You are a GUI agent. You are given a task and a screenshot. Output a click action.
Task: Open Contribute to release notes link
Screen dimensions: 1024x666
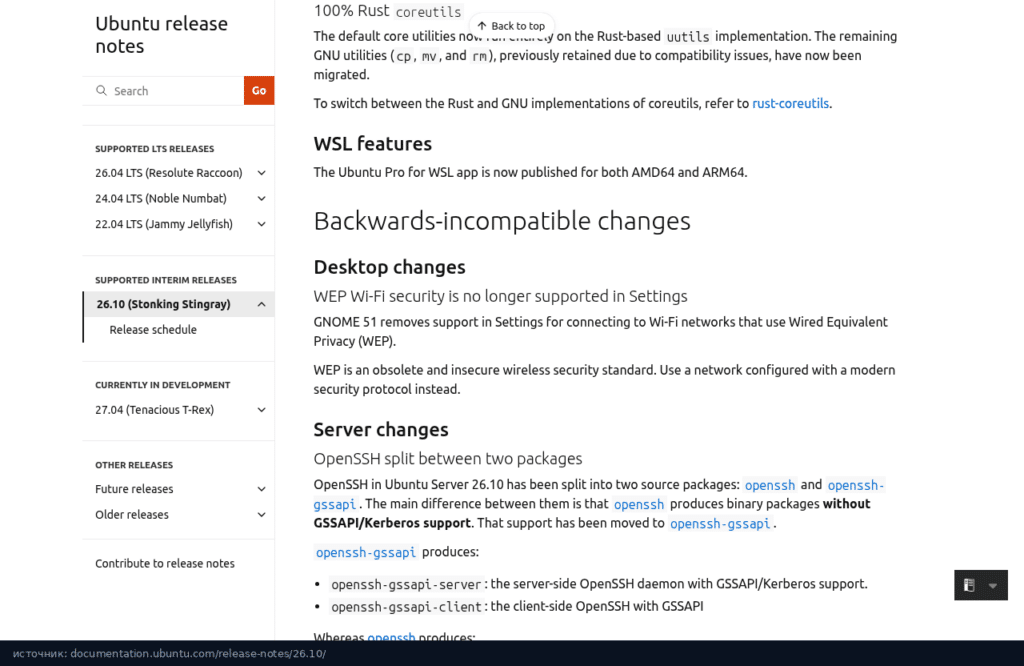click(165, 563)
